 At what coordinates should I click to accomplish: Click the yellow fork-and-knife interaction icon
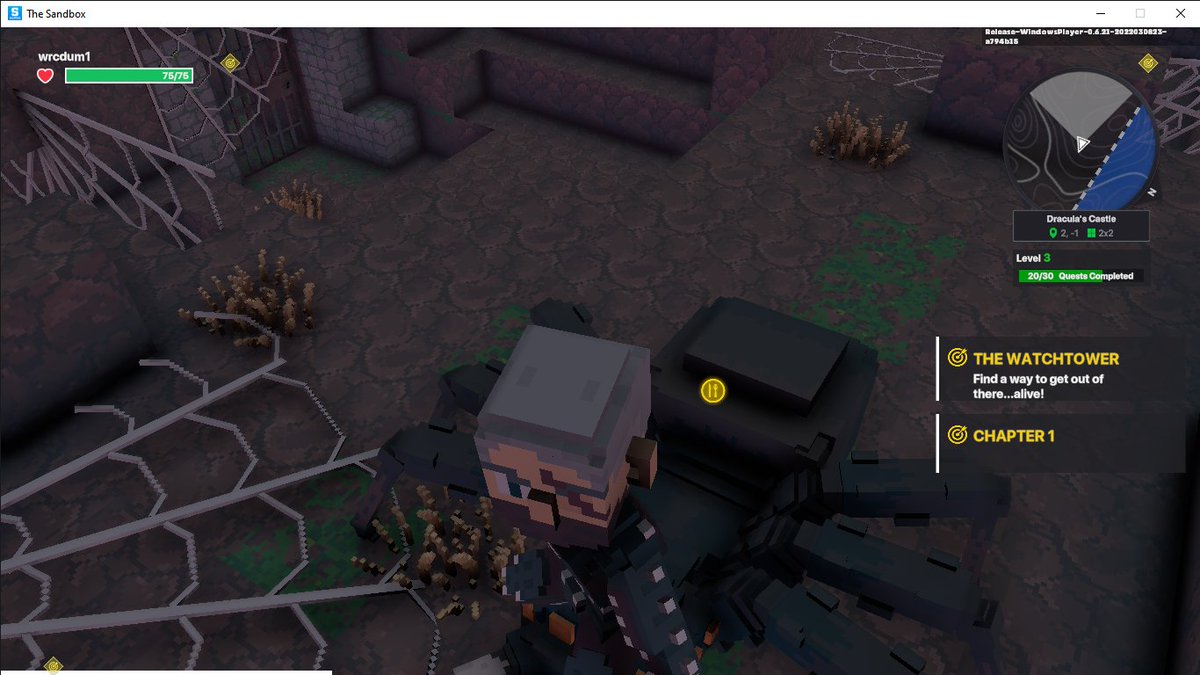pyautogui.click(x=713, y=390)
